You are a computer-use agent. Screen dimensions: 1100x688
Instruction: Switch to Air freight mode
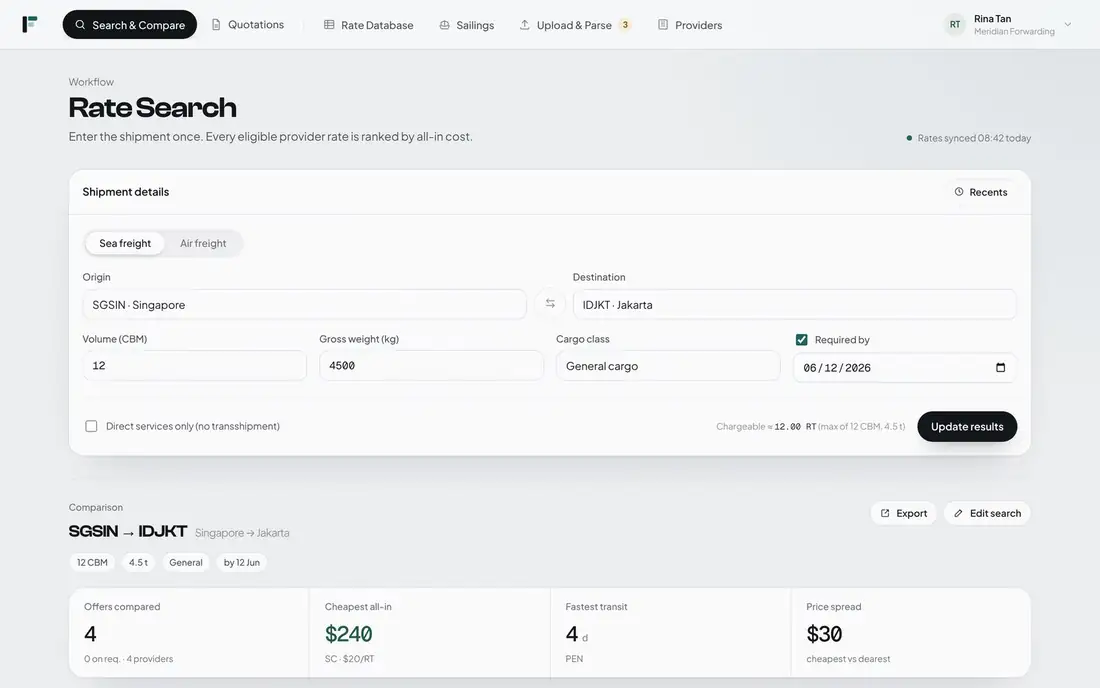(203, 243)
